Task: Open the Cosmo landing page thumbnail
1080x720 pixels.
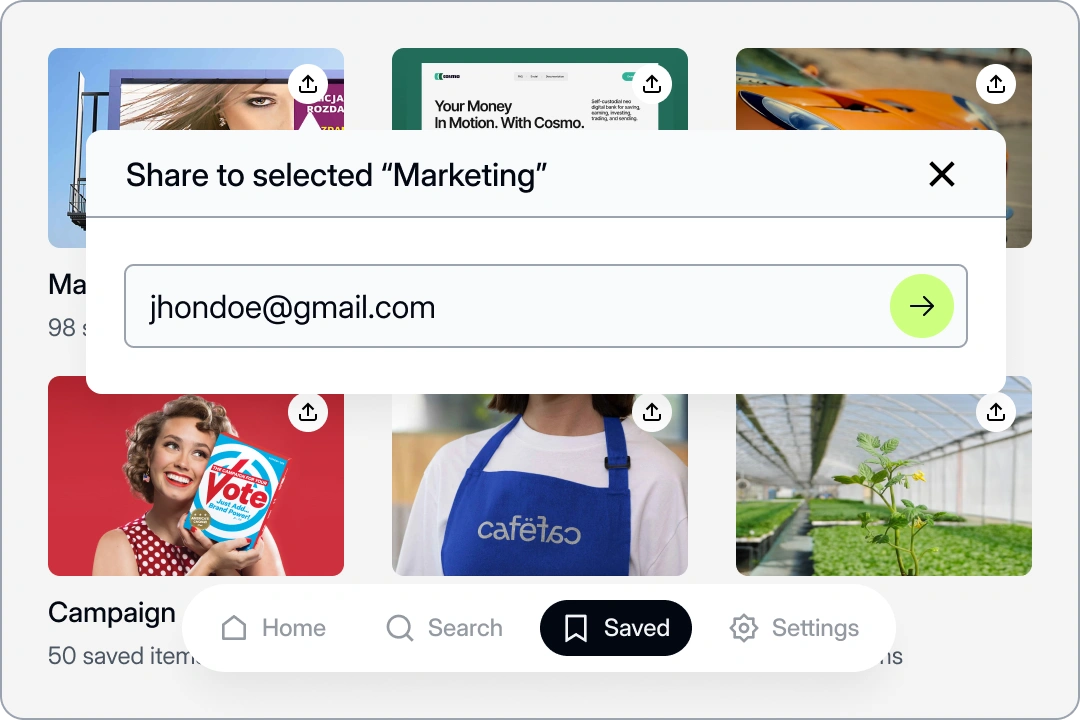Action: tap(540, 100)
